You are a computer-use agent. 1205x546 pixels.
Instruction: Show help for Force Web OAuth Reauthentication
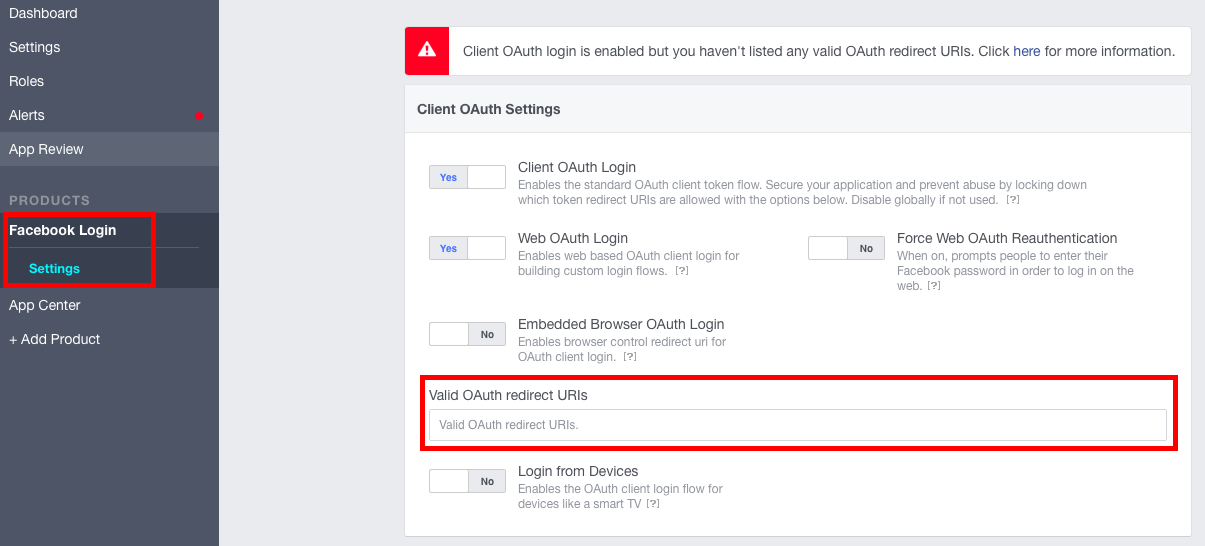click(x=933, y=286)
